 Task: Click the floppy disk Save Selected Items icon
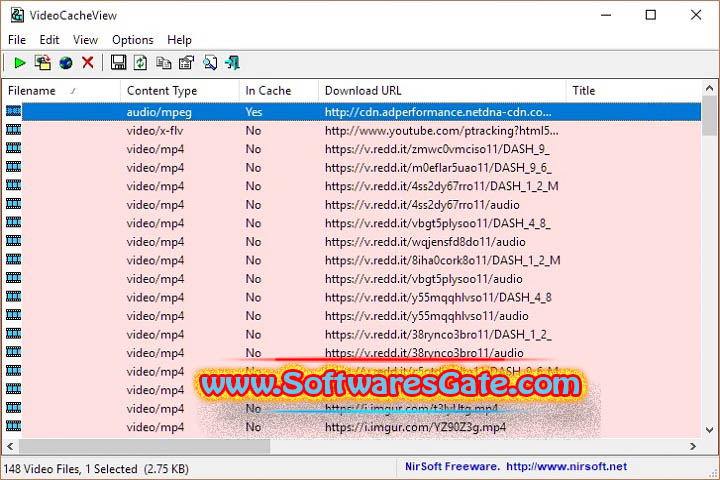pos(118,62)
